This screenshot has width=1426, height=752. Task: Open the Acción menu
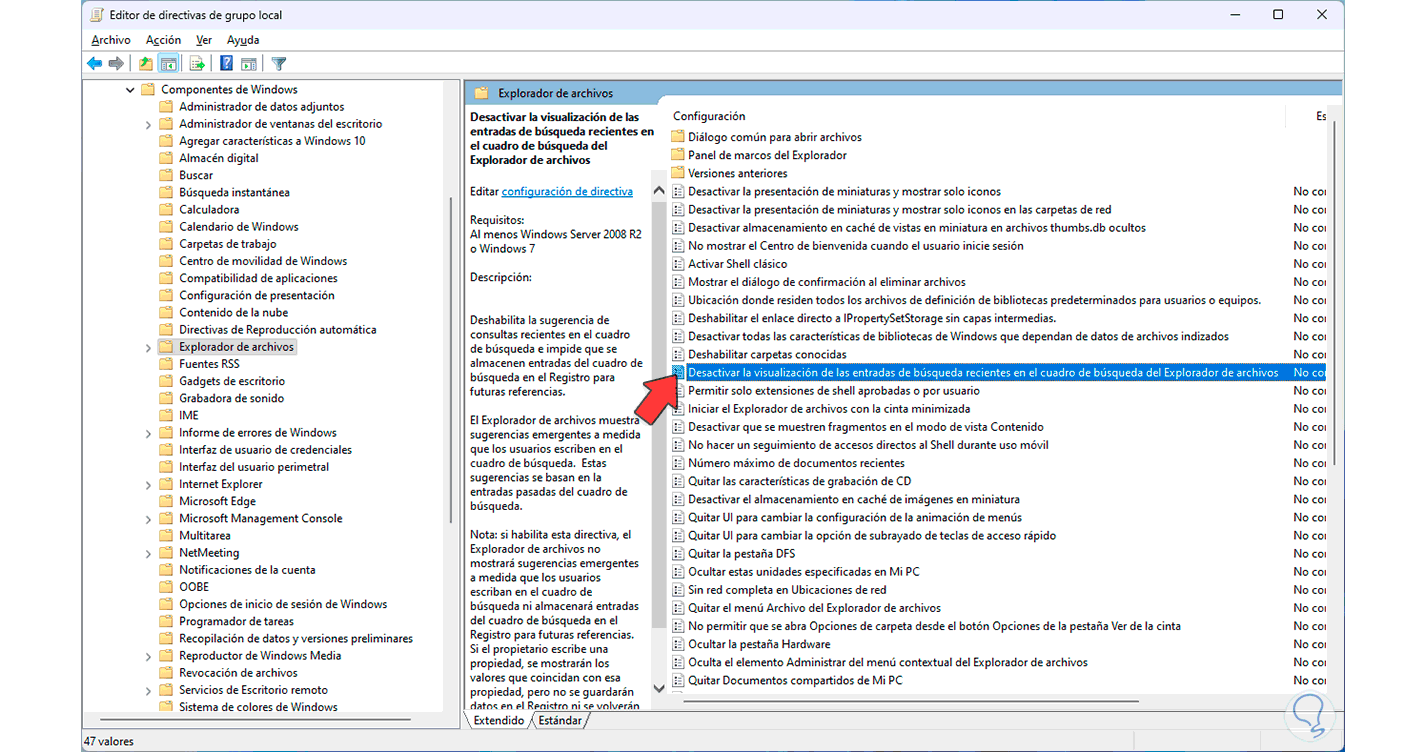164,40
